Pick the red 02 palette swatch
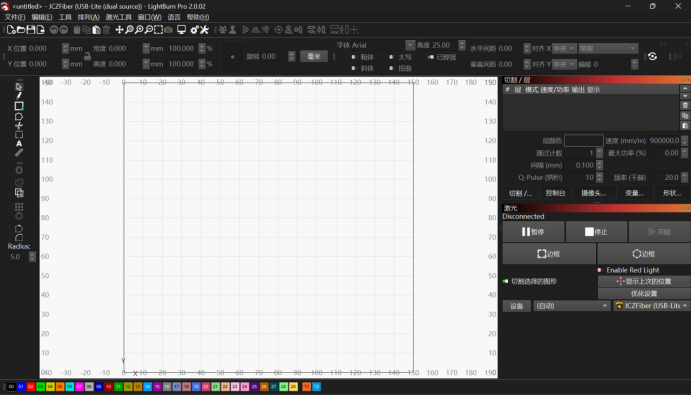Screen dimensions: 691x395 31,387
